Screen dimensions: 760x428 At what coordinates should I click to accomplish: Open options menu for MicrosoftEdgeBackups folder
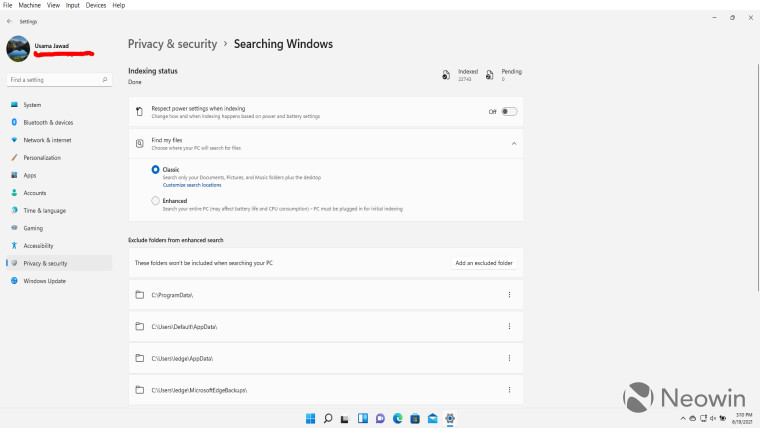click(x=509, y=390)
